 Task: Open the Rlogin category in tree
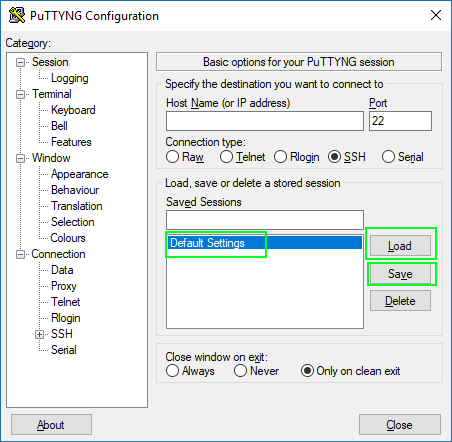[66, 318]
